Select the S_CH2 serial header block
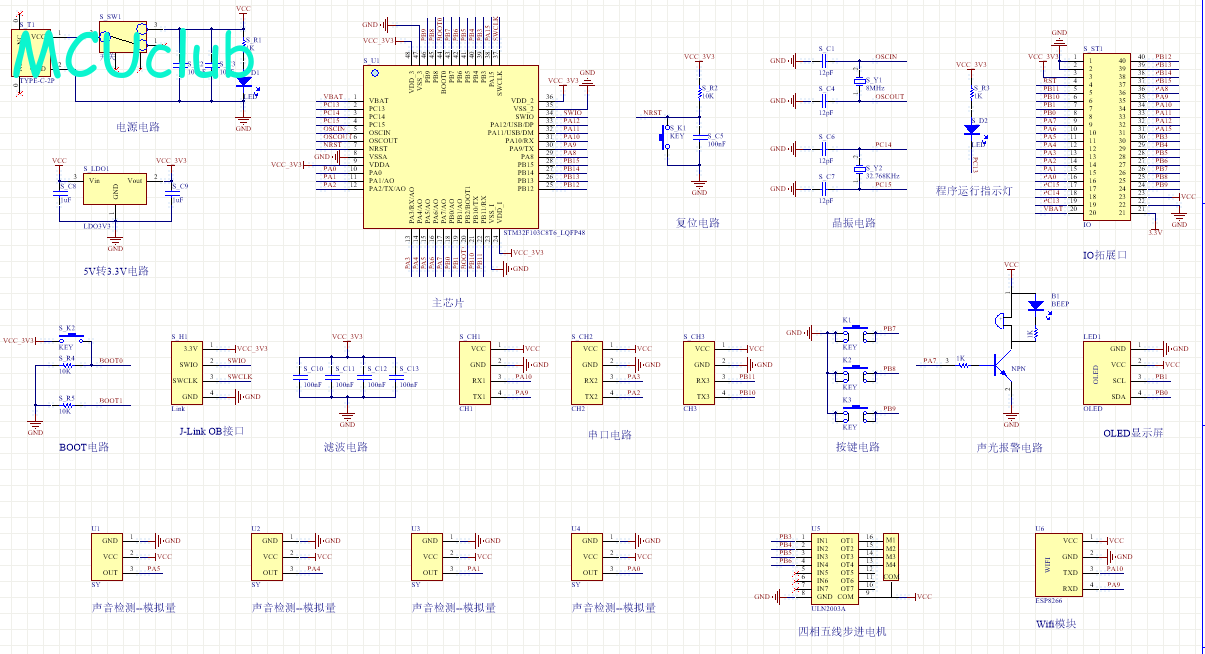The height and width of the screenshot is (654, 1205). point(587,372)
